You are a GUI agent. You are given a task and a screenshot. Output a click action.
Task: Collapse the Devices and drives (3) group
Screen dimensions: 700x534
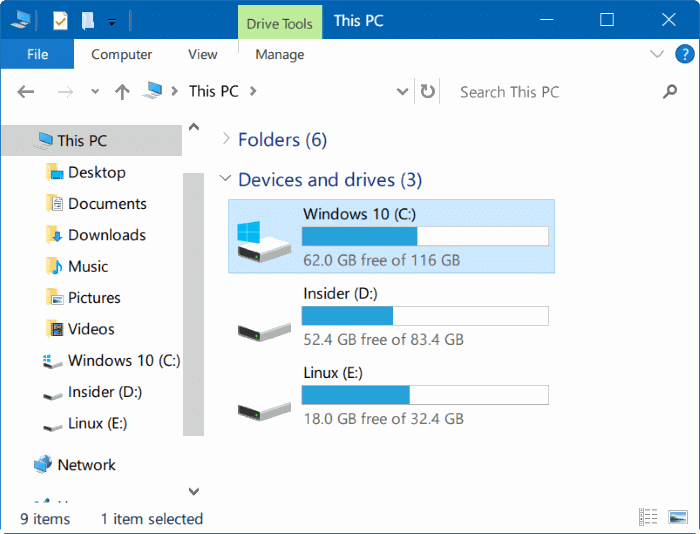tap(225, 179)
